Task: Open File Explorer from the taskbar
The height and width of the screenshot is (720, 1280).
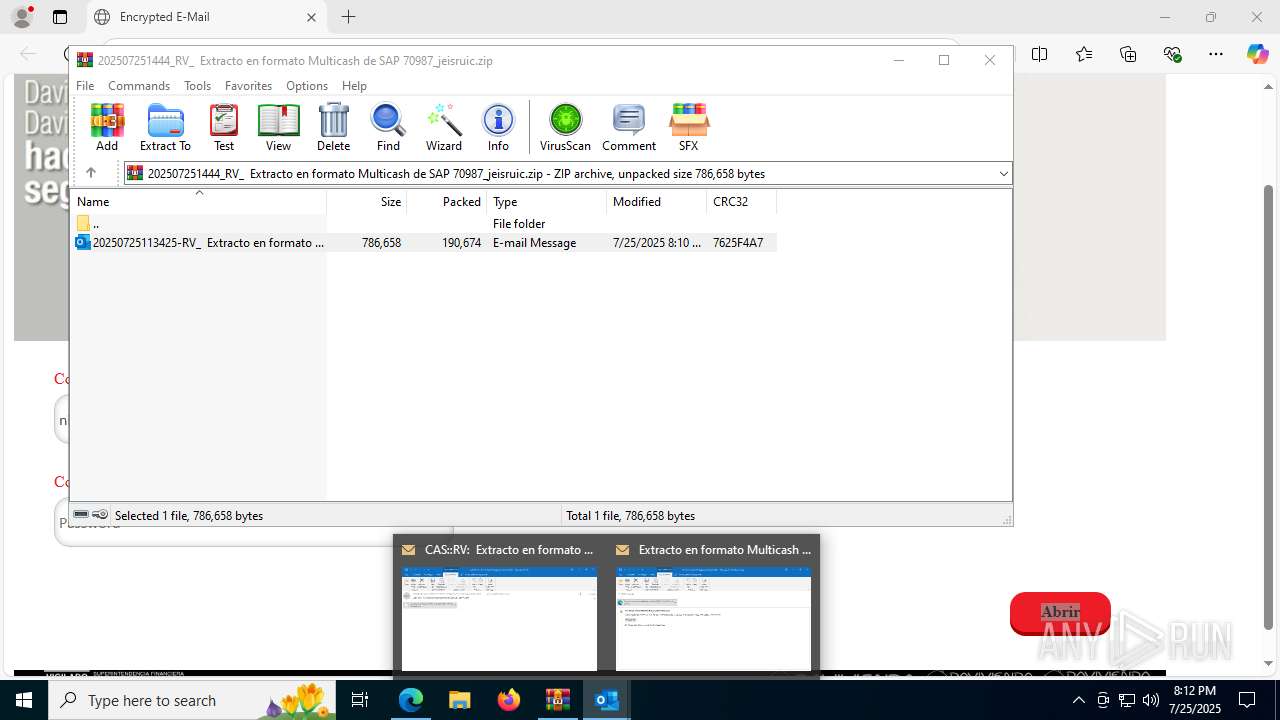Action: (460, 700)
